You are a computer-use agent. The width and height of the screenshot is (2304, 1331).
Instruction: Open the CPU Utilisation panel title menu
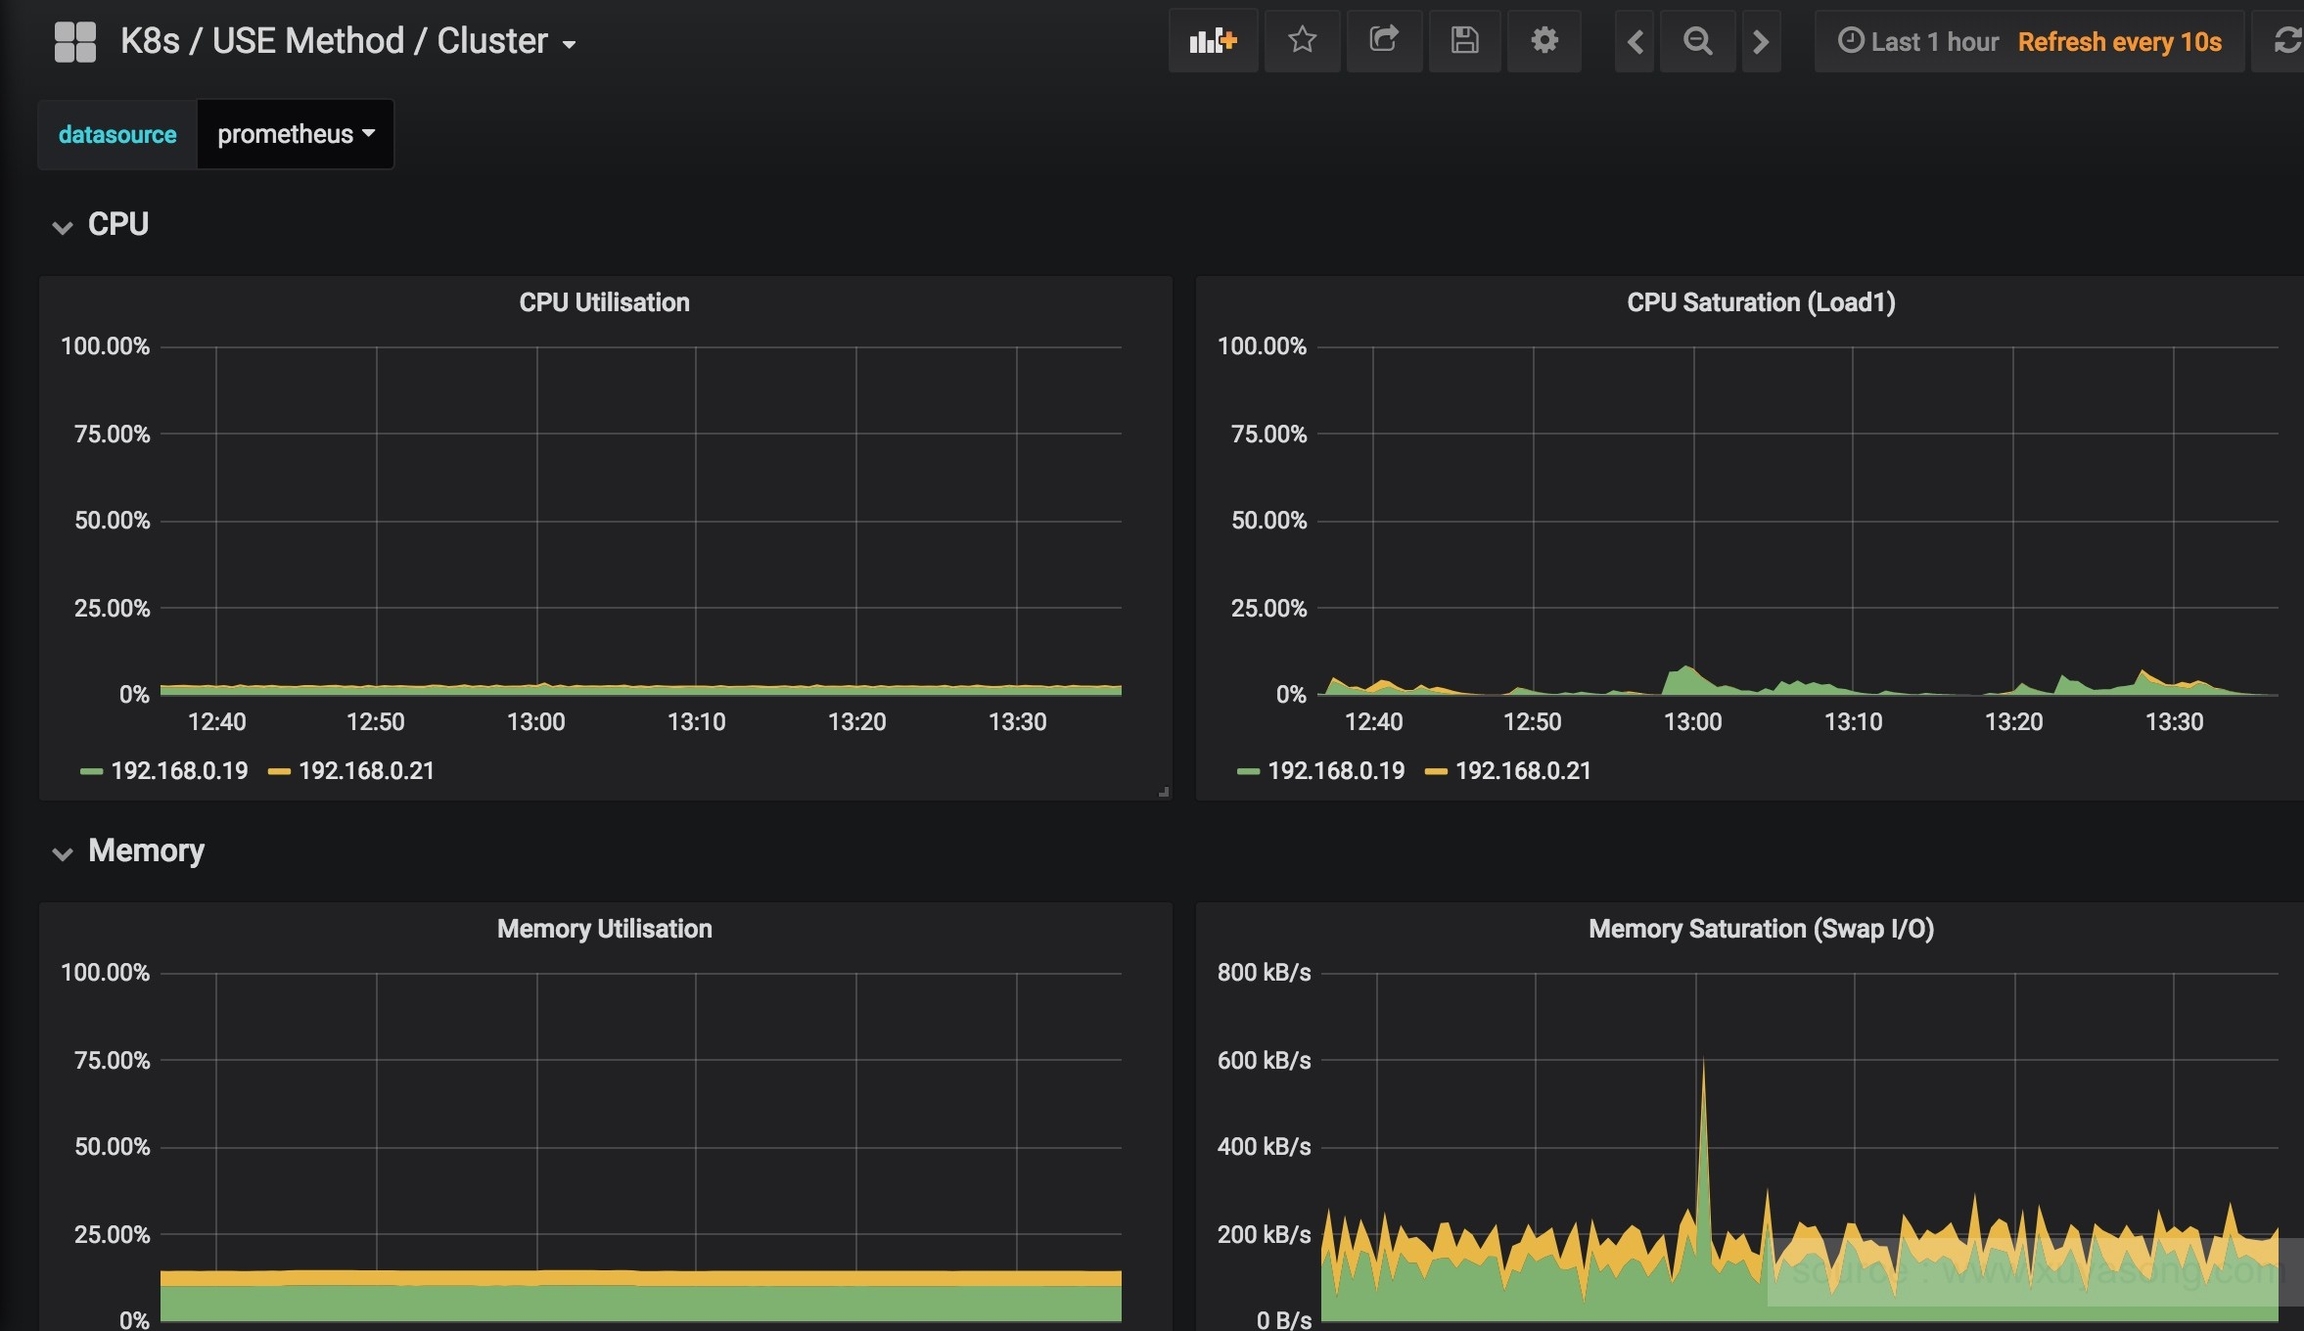604,303
